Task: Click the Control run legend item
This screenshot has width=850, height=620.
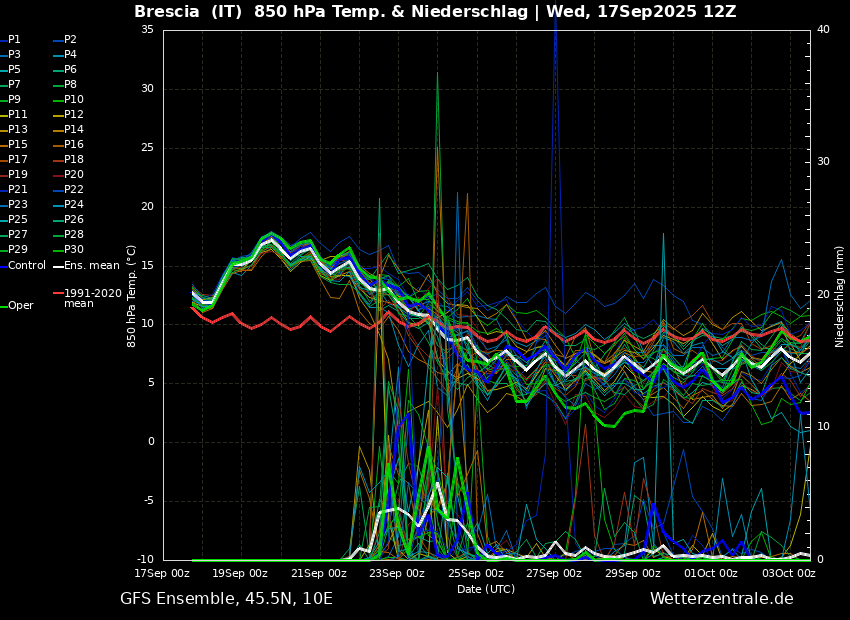Action: tap(26, 266)
